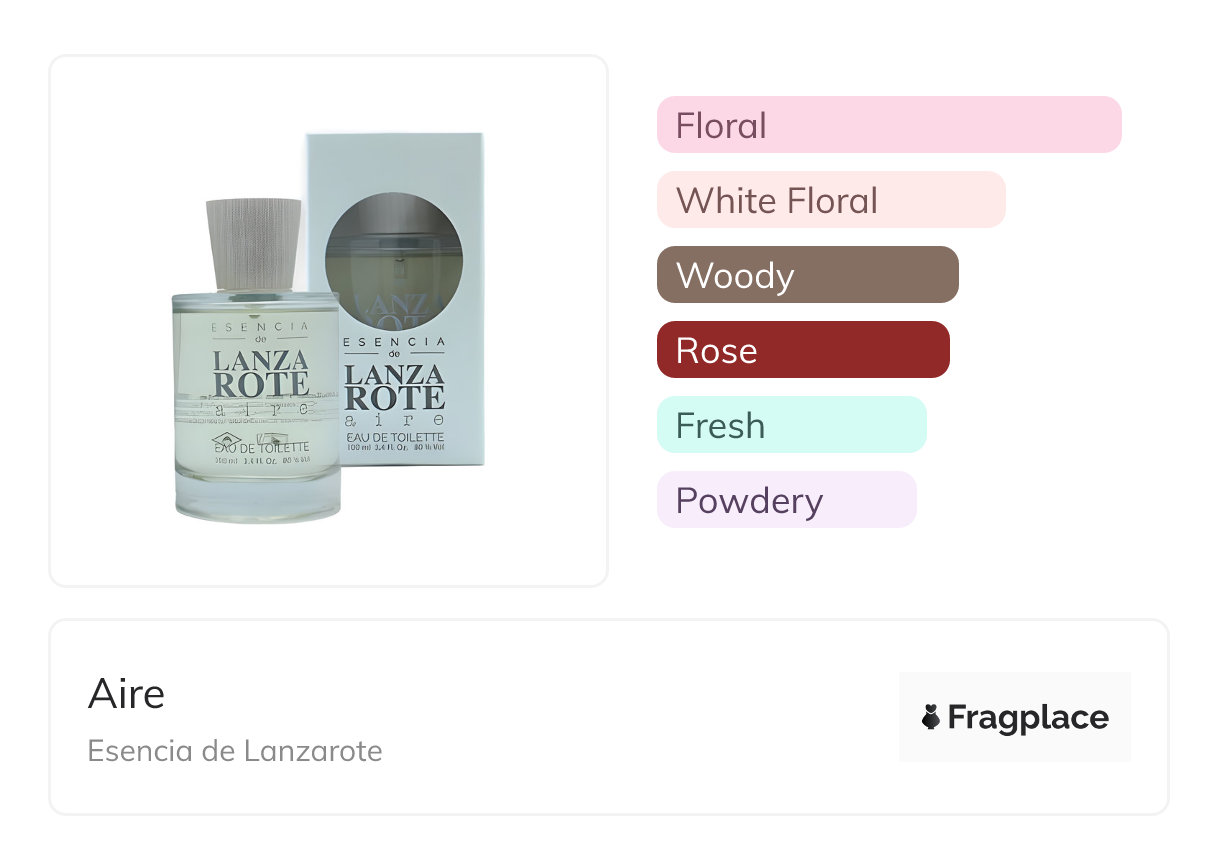Click the glass perfume bottle image
The width and height of the screenshot is (1218, 864).
tap(256, 400)
